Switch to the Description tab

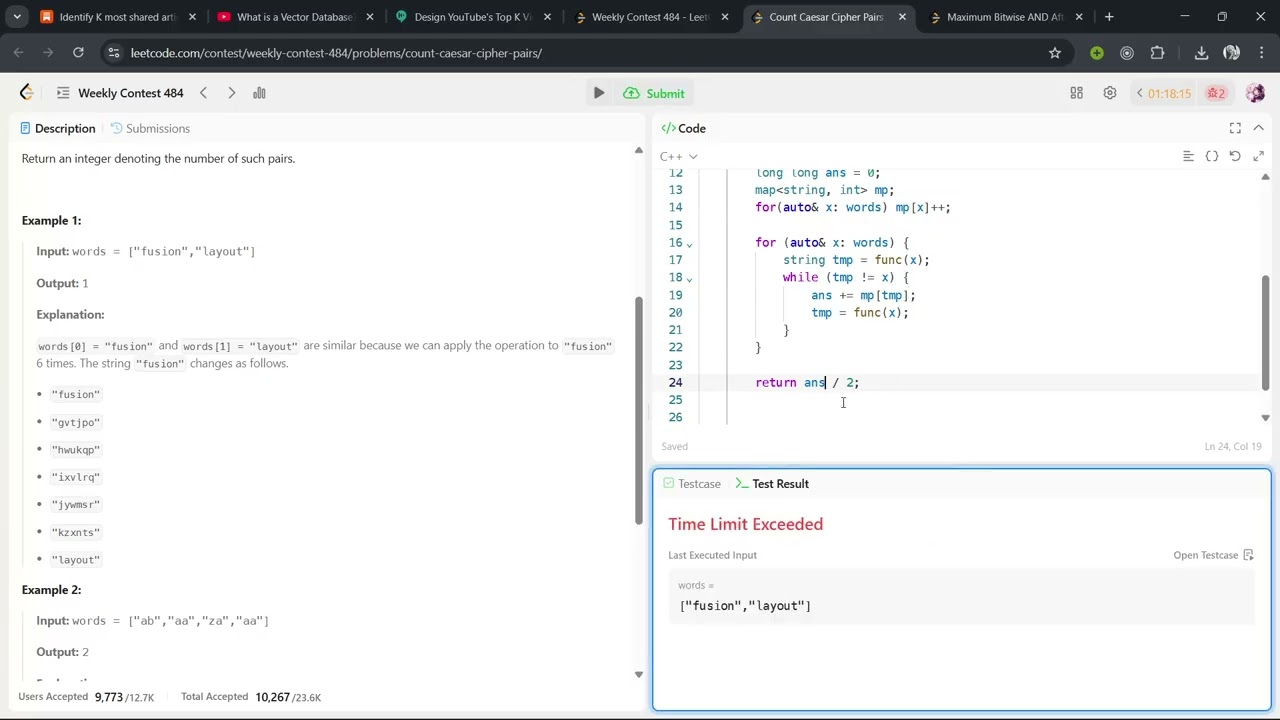tap(57, 128)
